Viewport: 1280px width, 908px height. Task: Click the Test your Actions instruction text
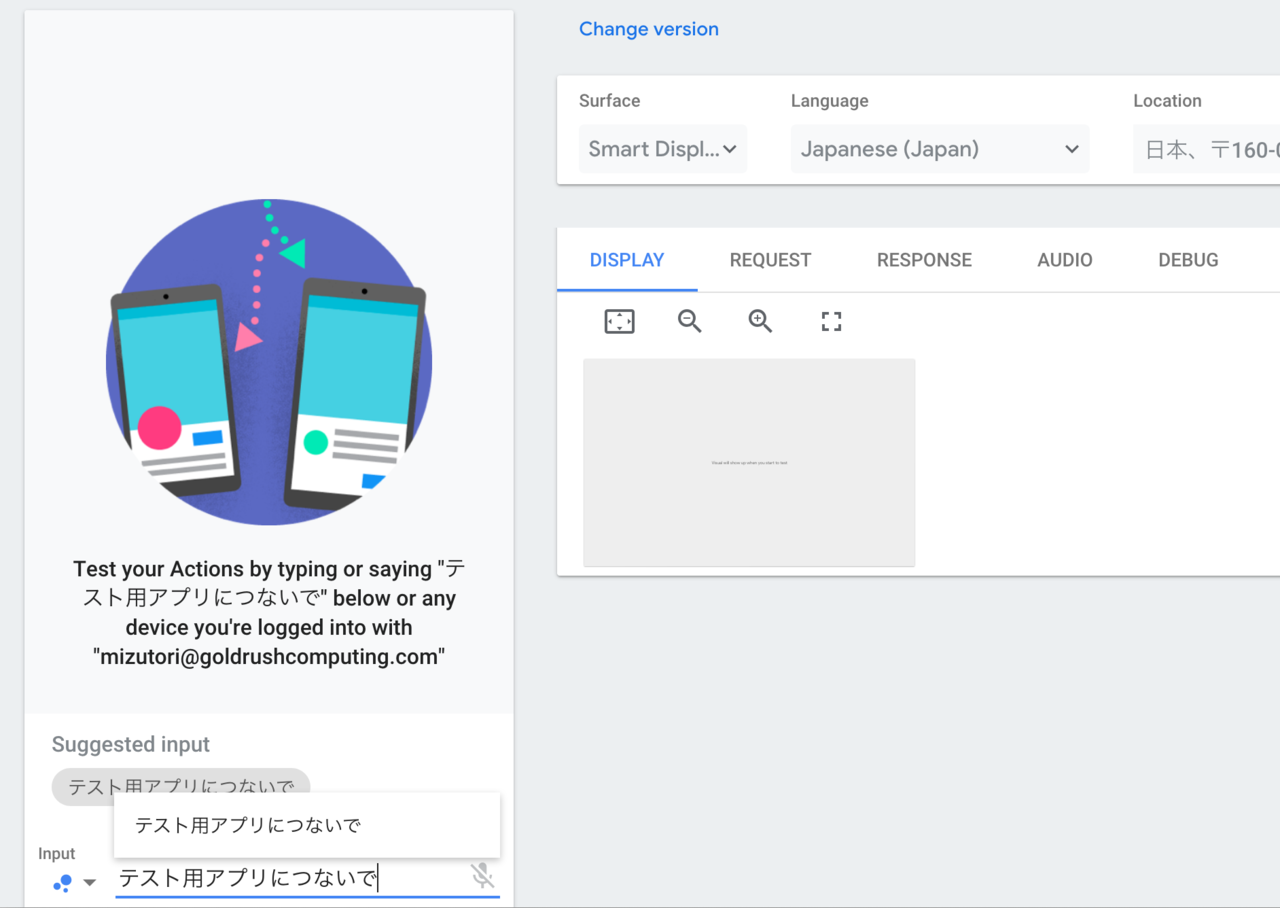269,613
